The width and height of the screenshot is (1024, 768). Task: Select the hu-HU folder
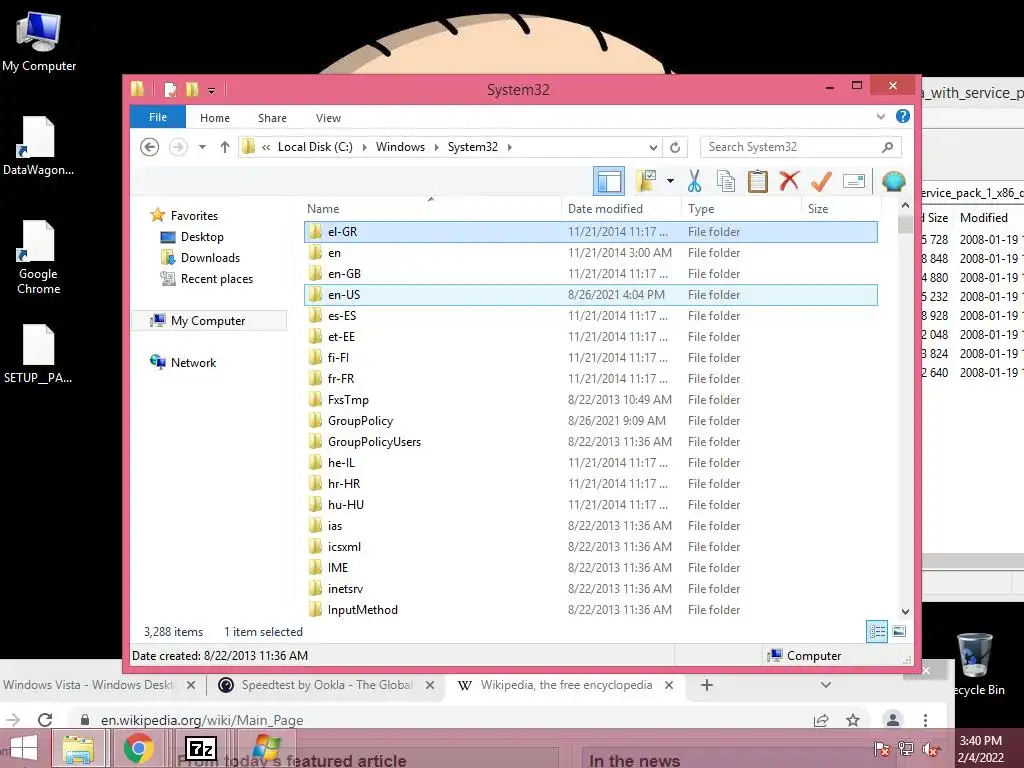coord(590,505)
